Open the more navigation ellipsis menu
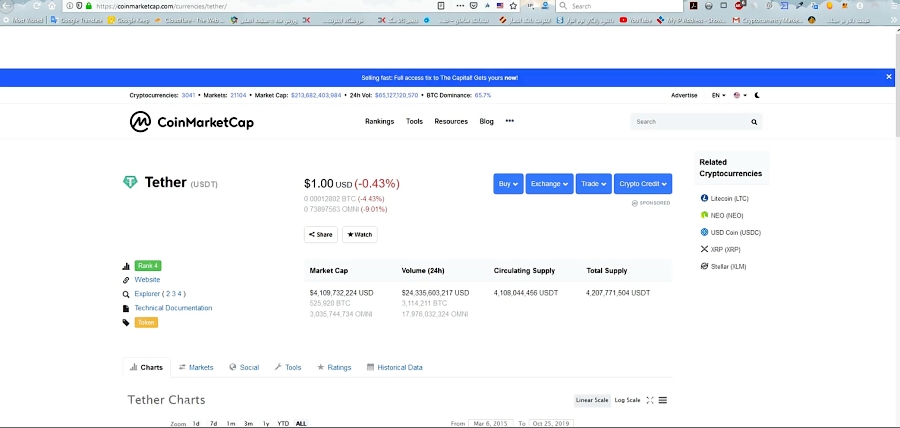The image size is (900, 428). point(510,121)
